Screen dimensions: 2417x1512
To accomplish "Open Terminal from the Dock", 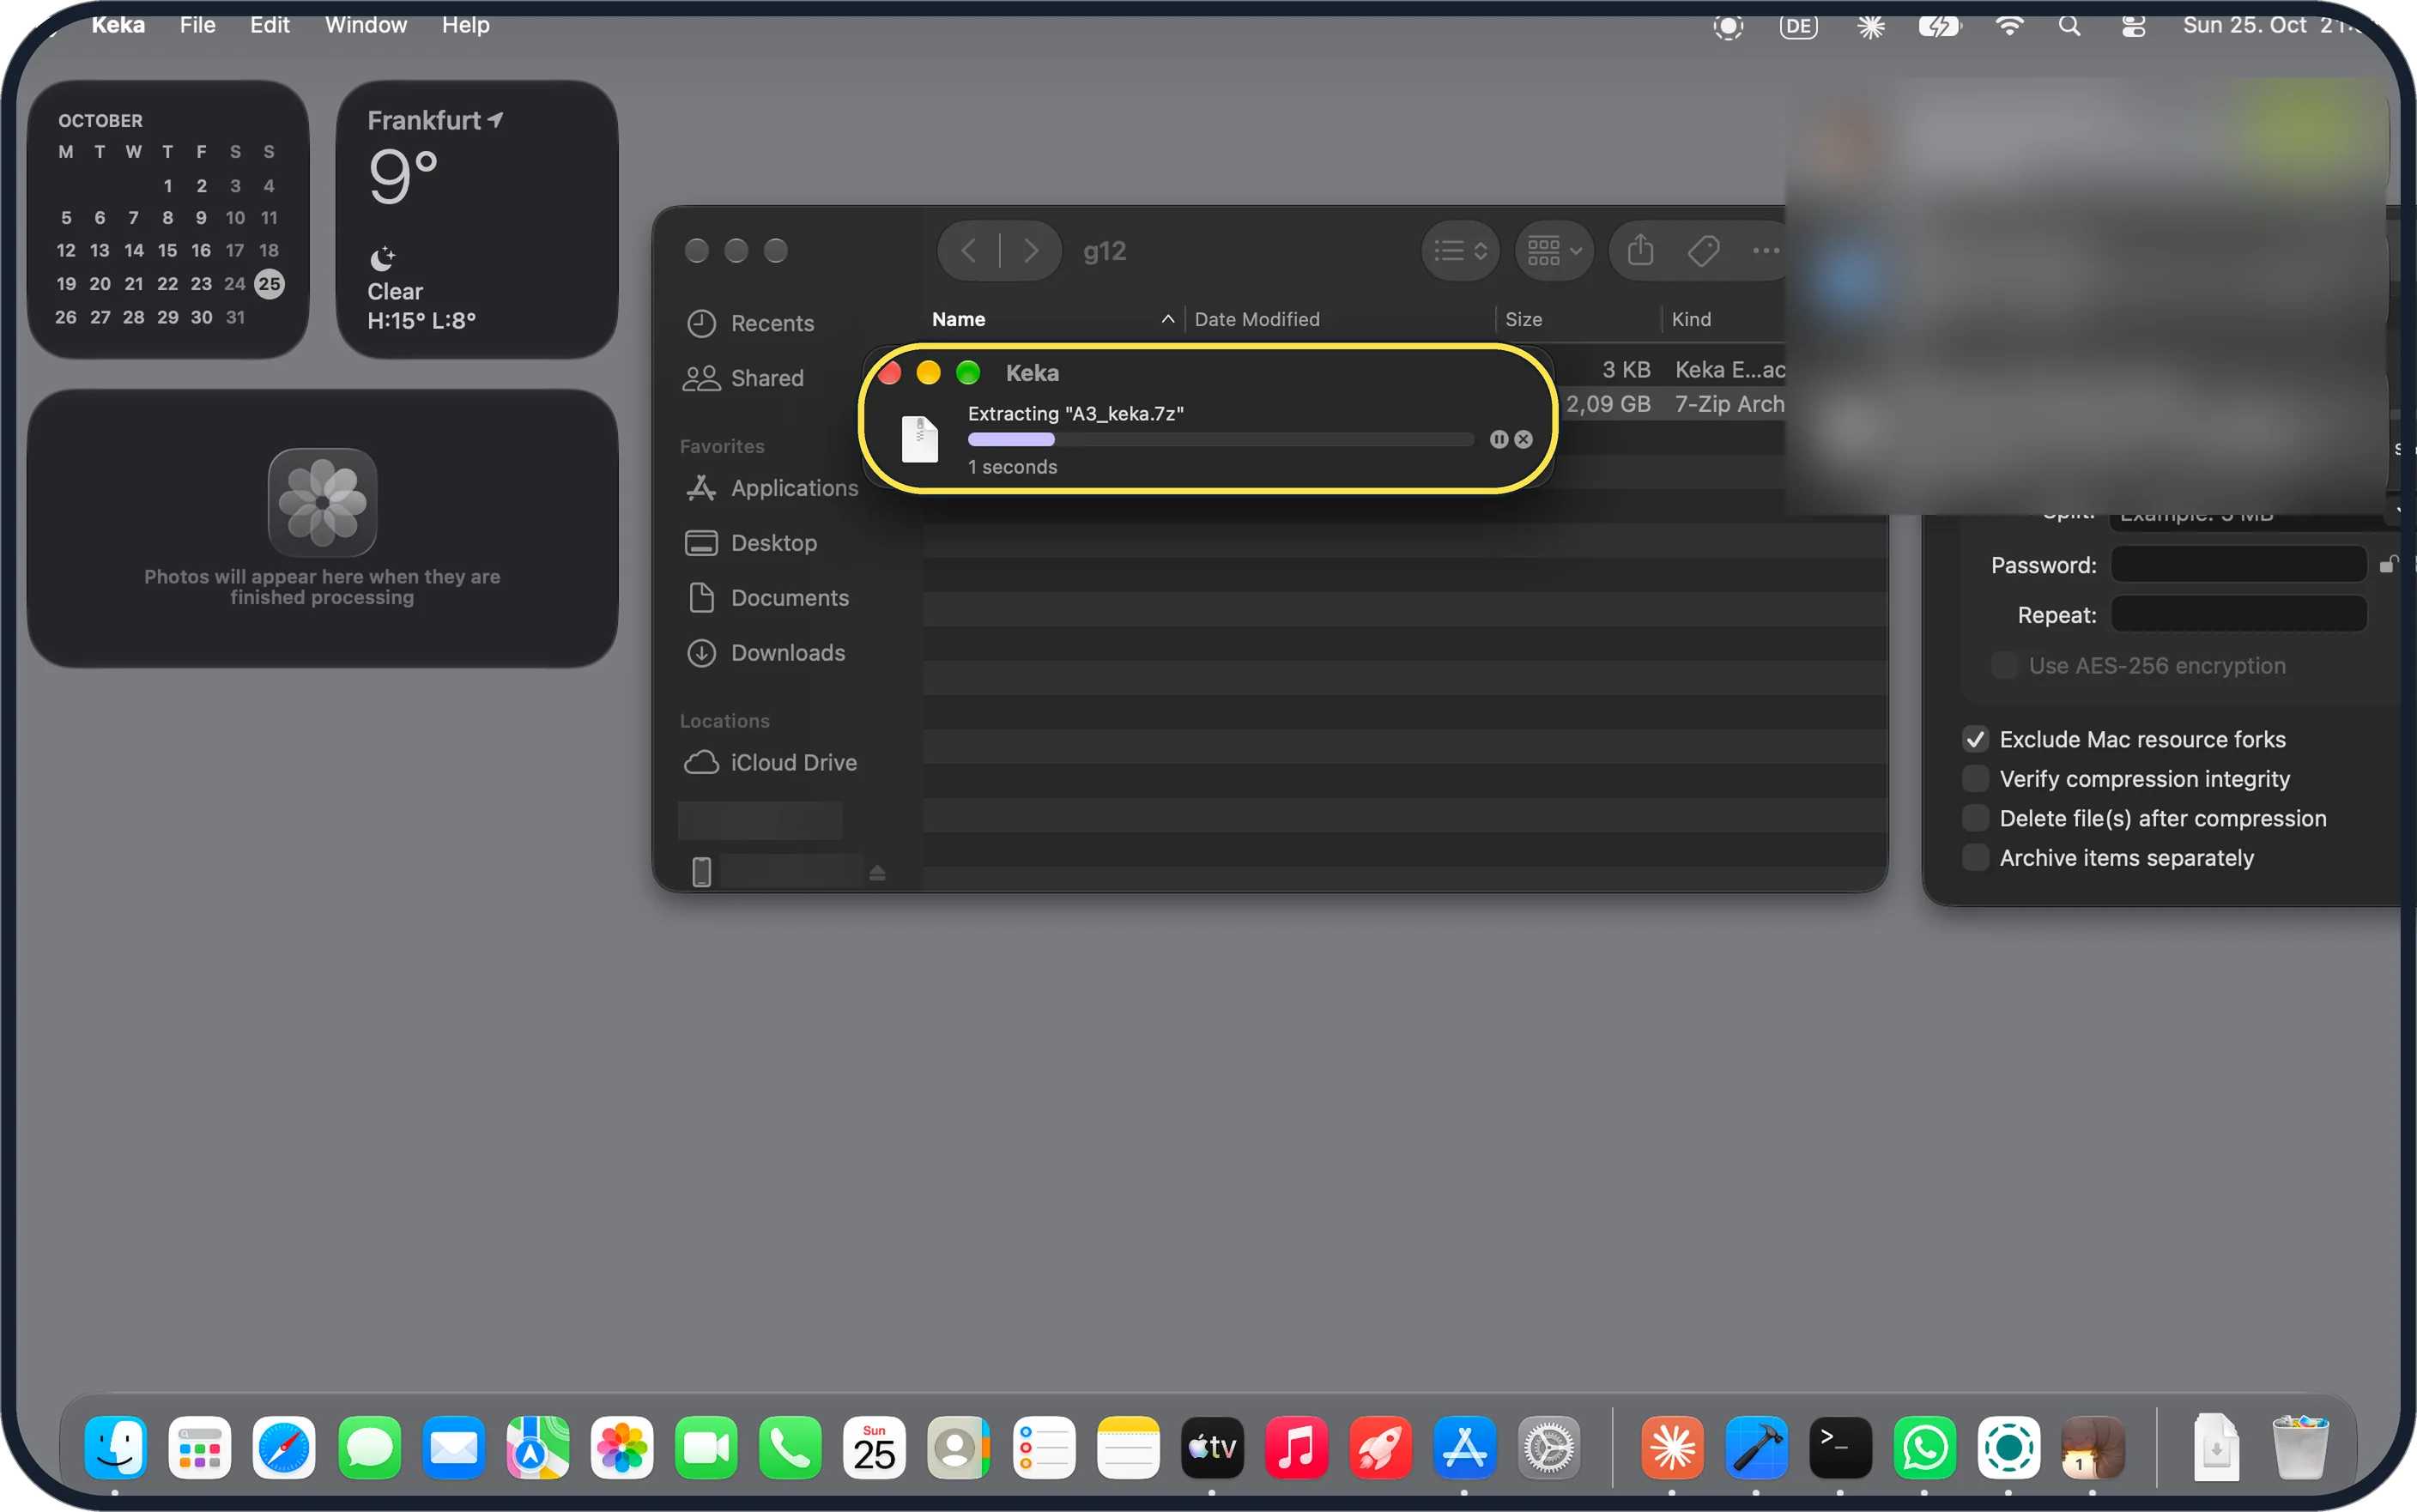I will point(1840,1447).
